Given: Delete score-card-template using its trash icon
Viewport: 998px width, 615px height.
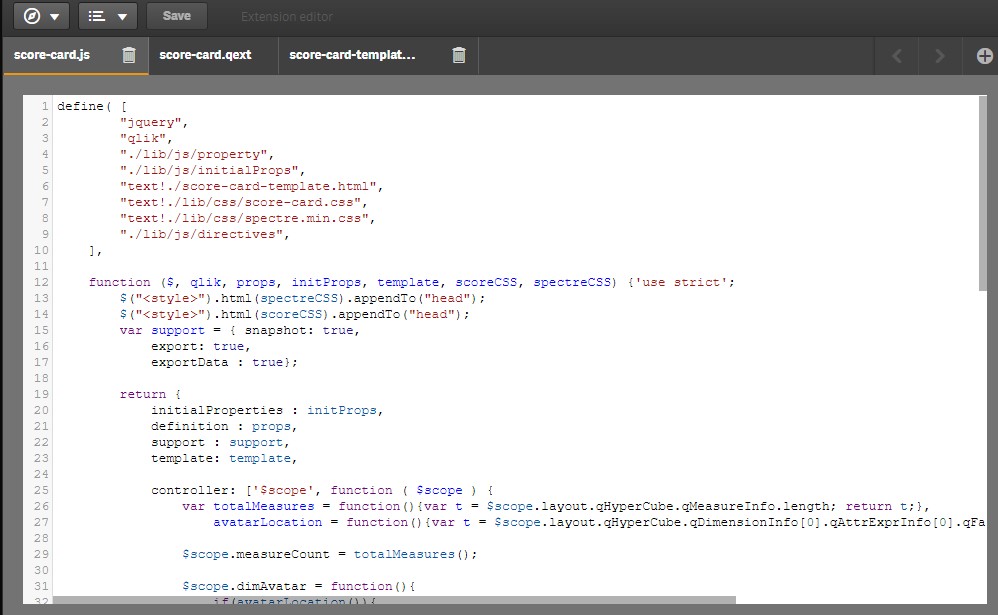Looking at the screenshot, I should [458, 56].
